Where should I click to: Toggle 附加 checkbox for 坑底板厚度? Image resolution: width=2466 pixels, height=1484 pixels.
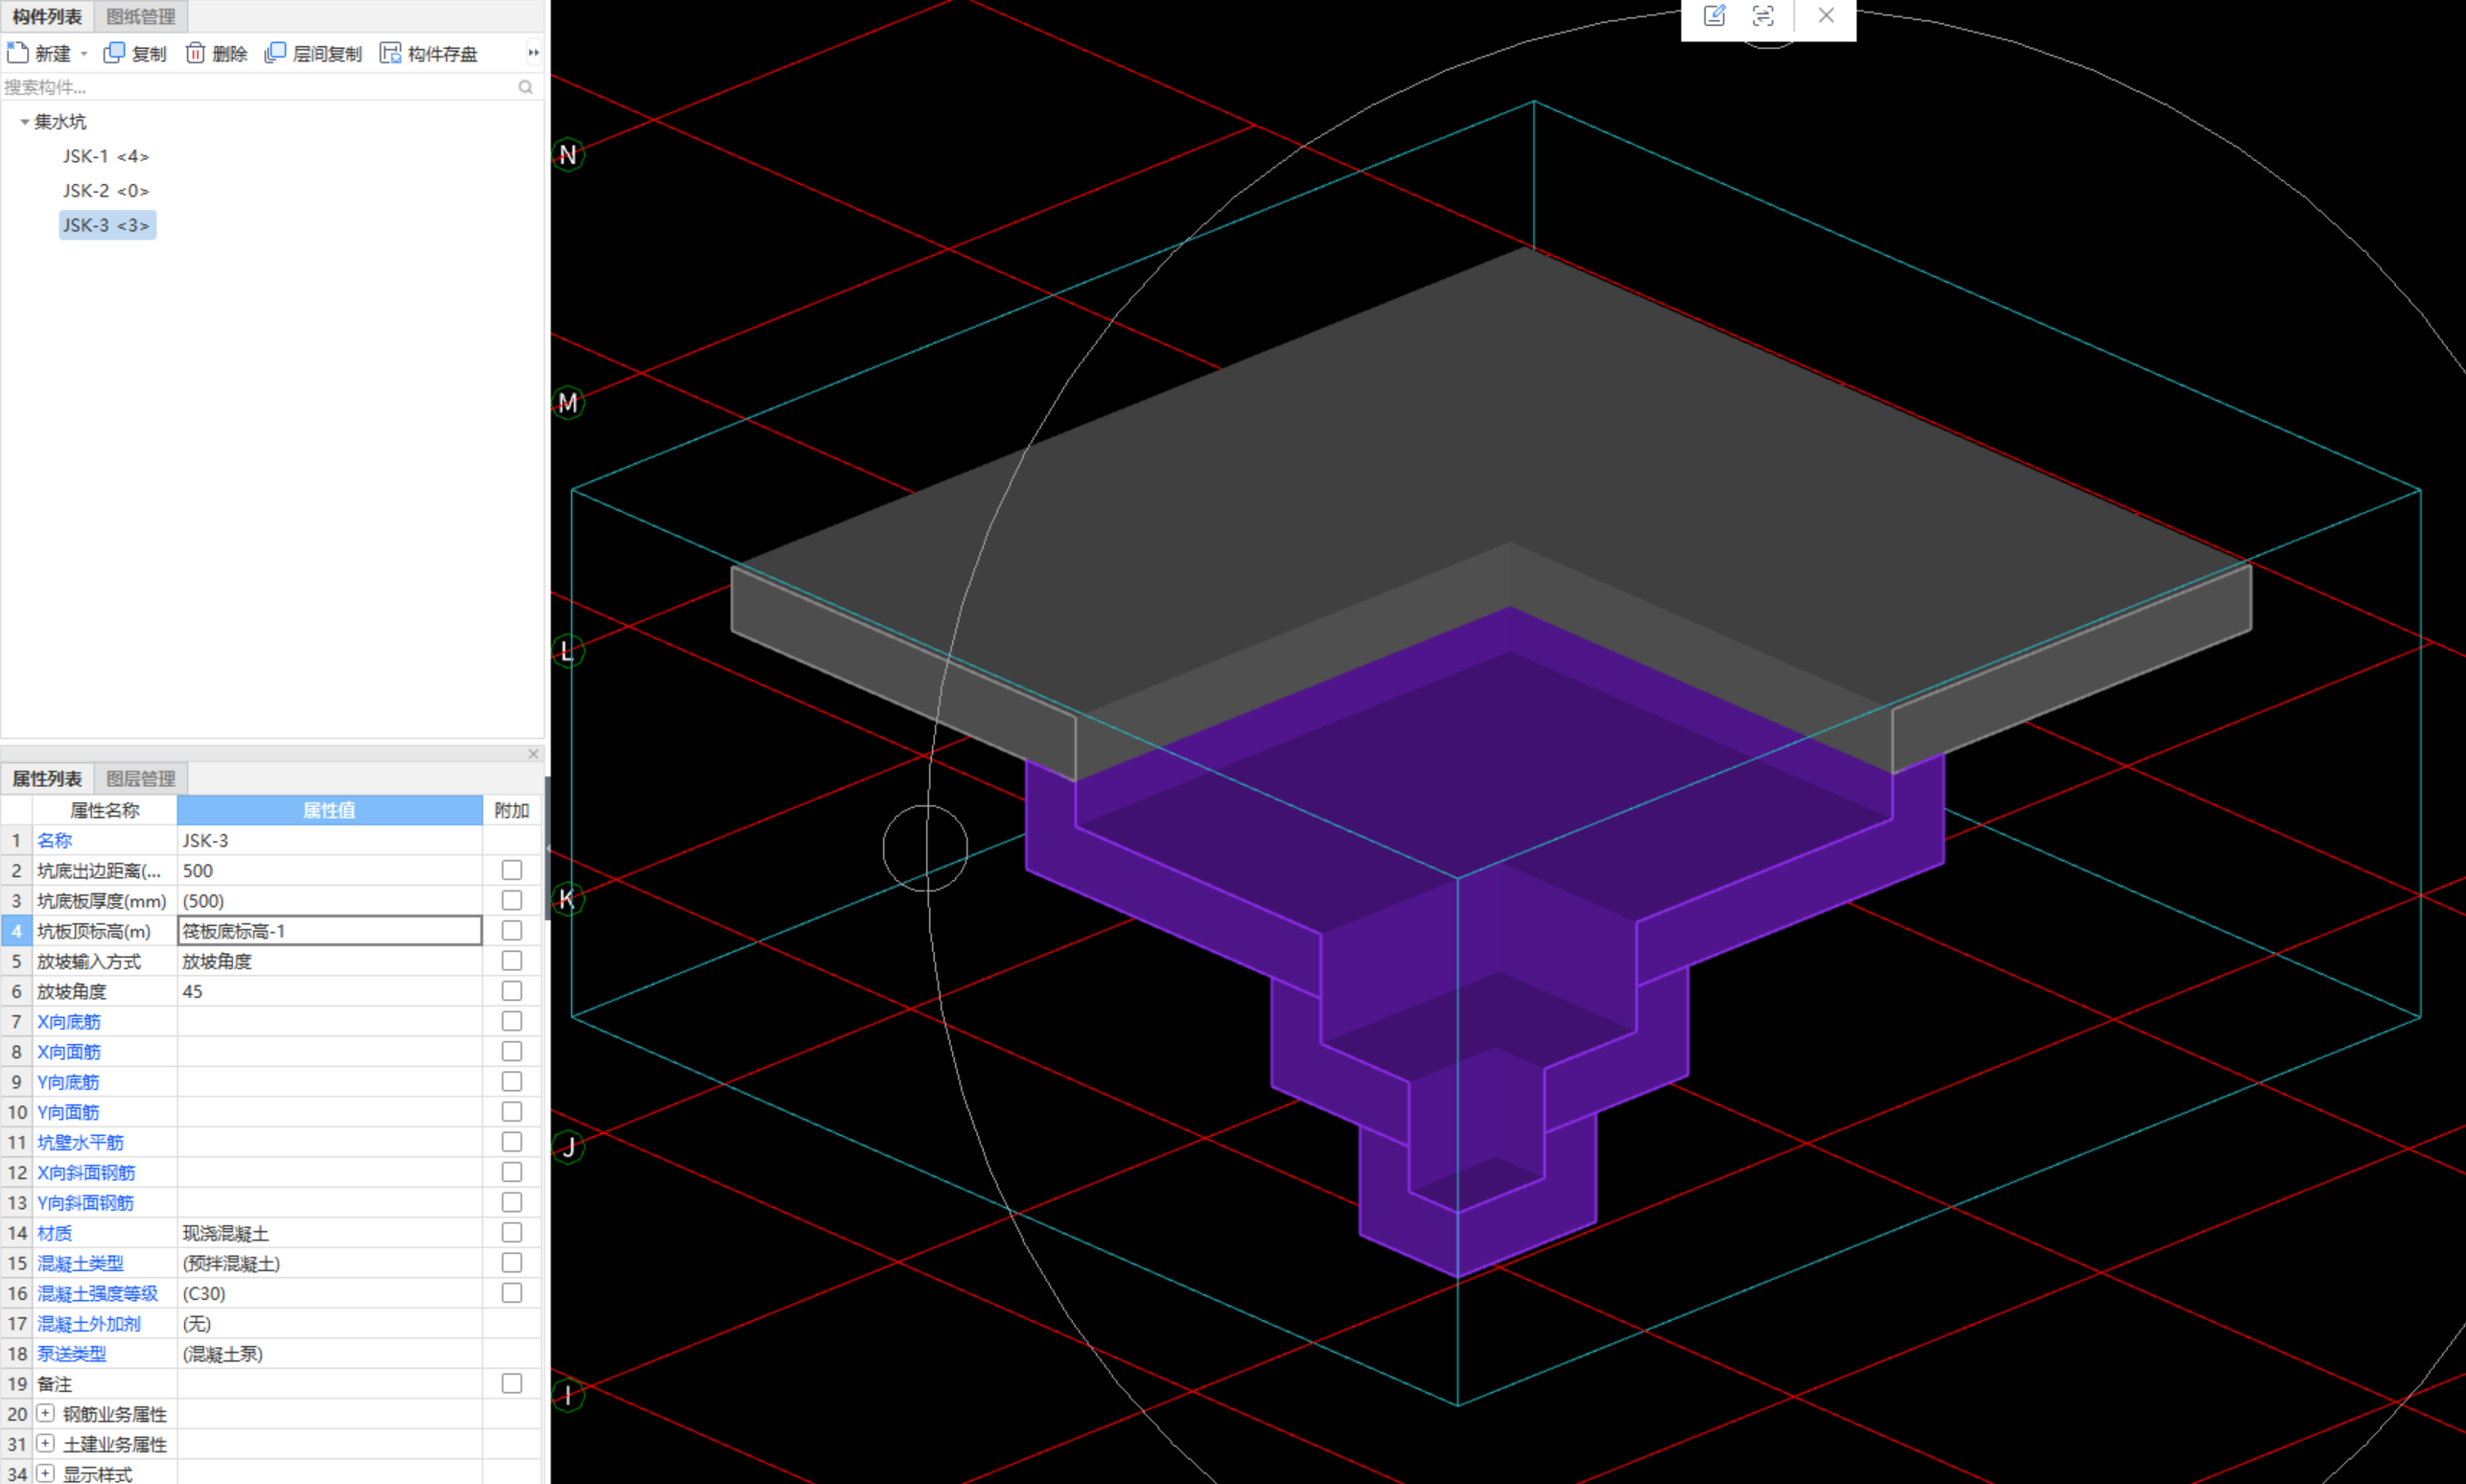[512, 900]
